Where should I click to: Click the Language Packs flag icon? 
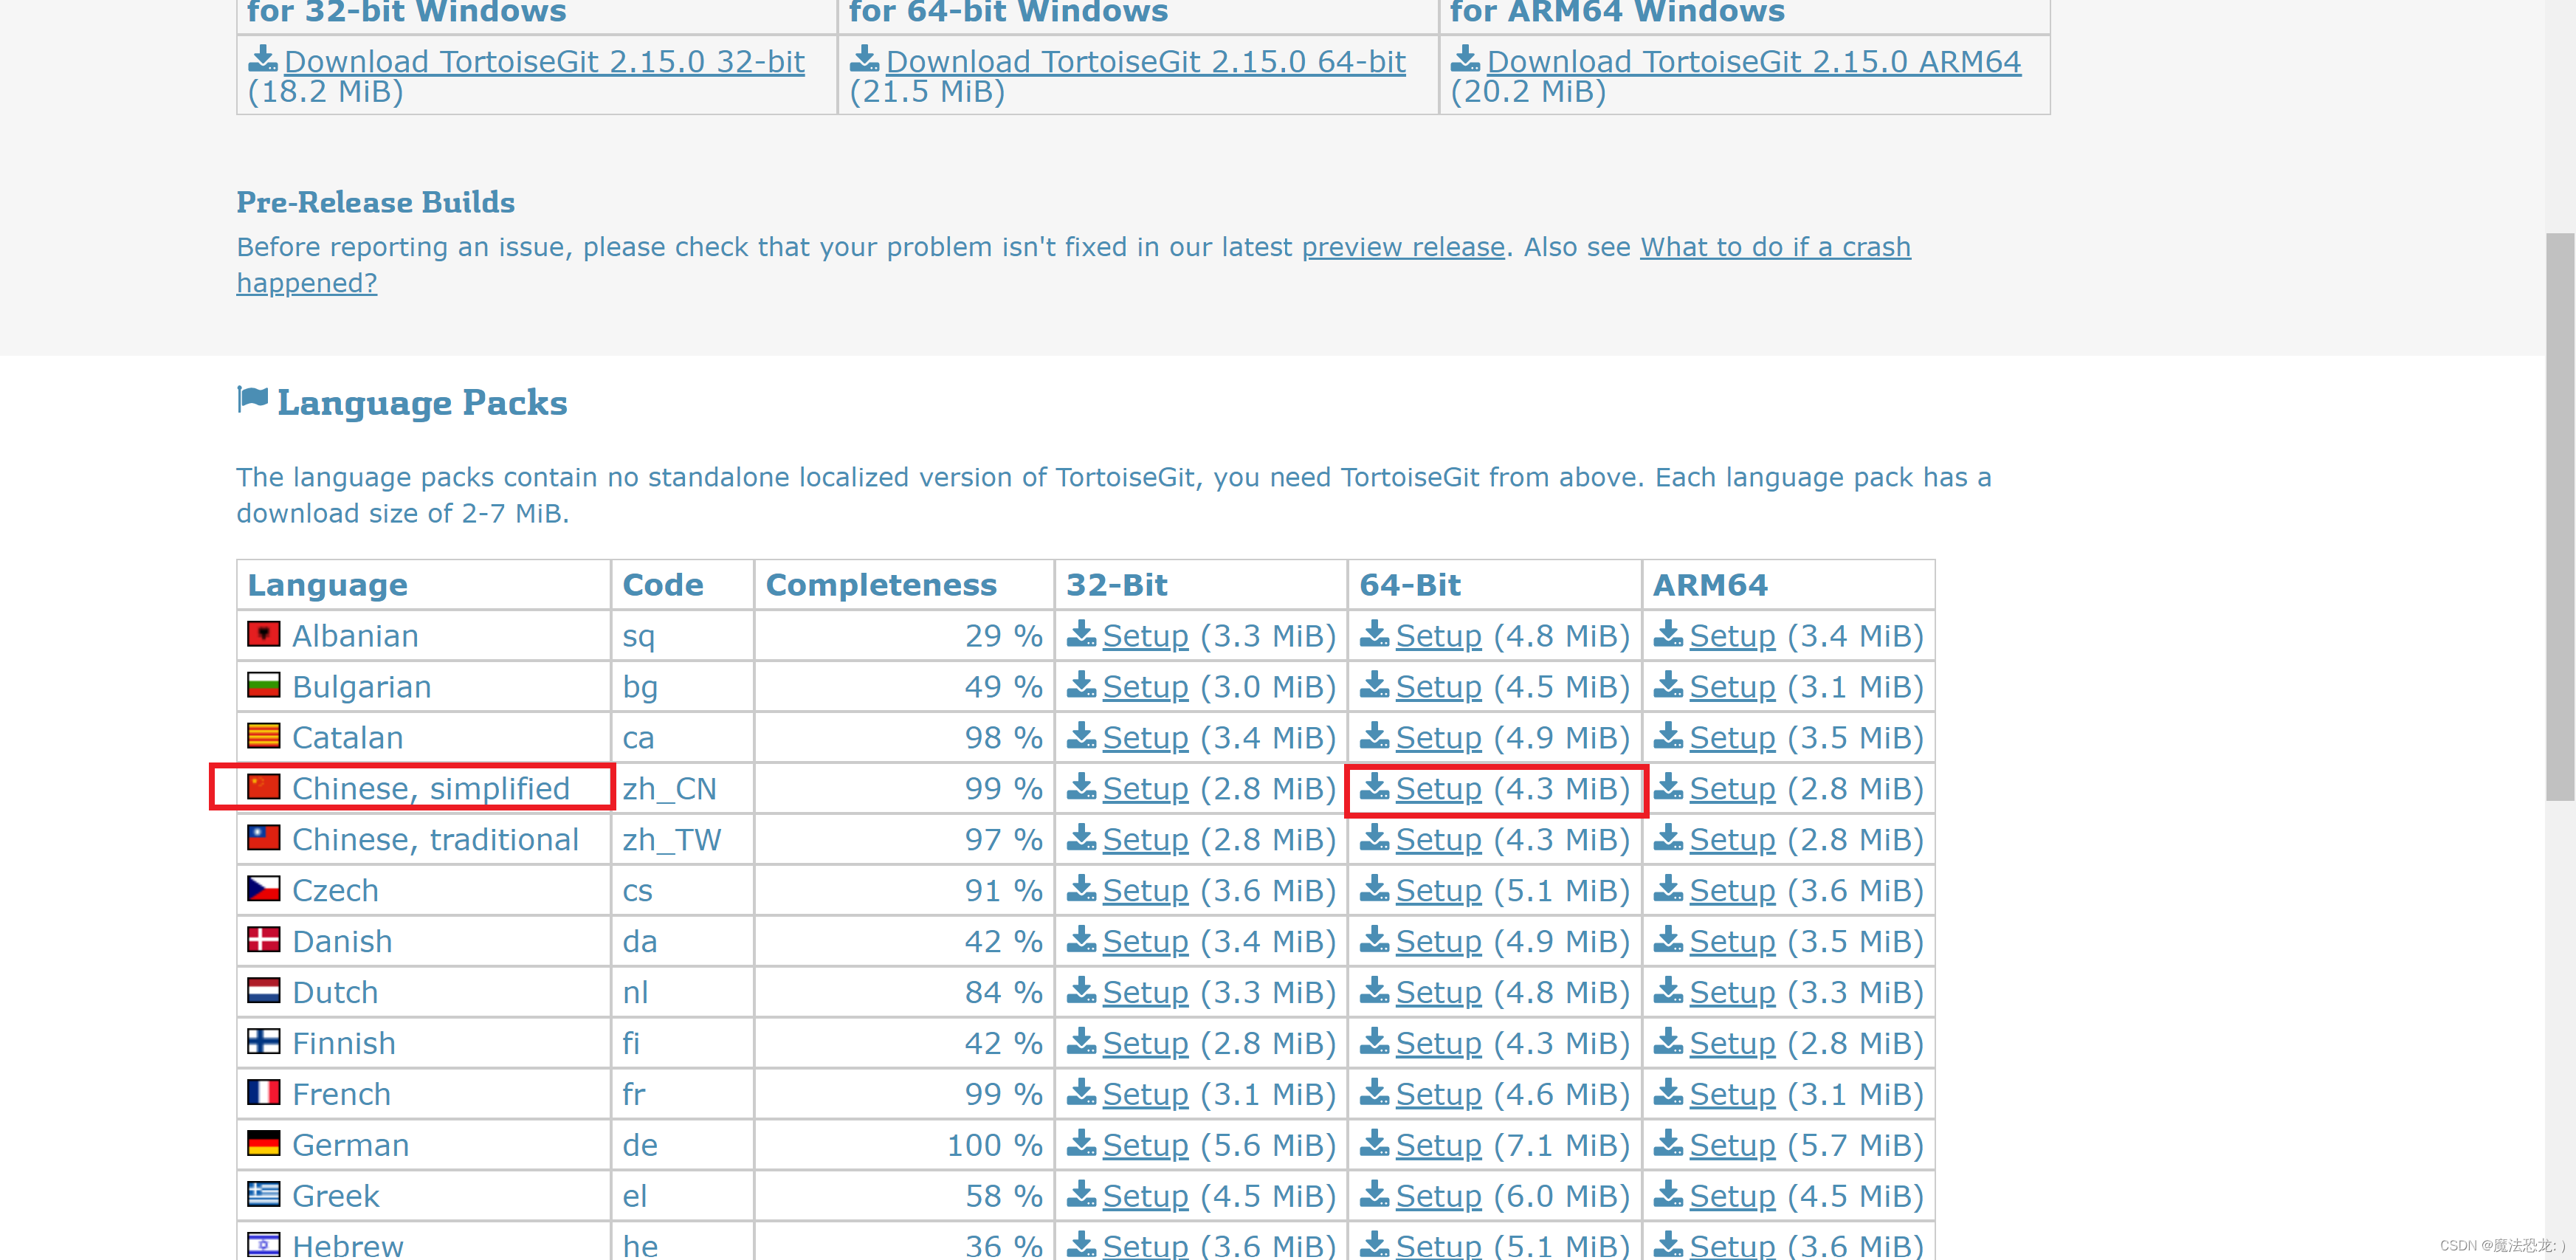click(x=252, y=400)
